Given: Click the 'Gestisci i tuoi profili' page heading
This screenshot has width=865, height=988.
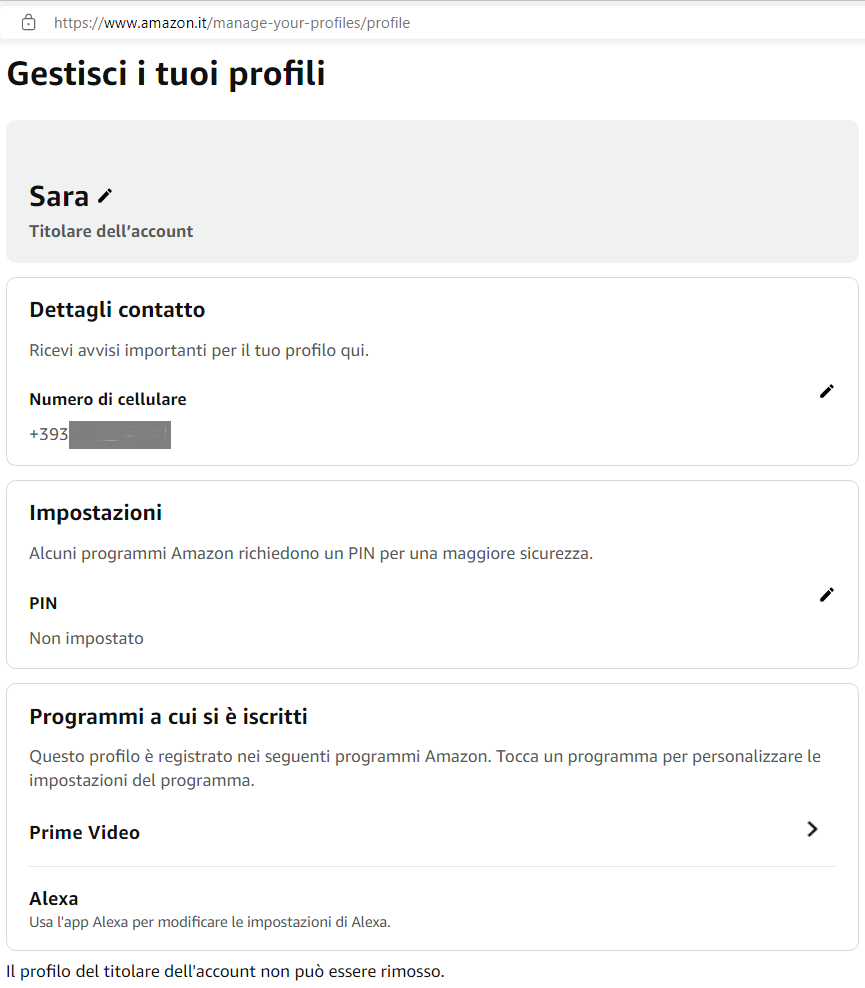Looking at the screenshot, I should [x=166, y=74].
